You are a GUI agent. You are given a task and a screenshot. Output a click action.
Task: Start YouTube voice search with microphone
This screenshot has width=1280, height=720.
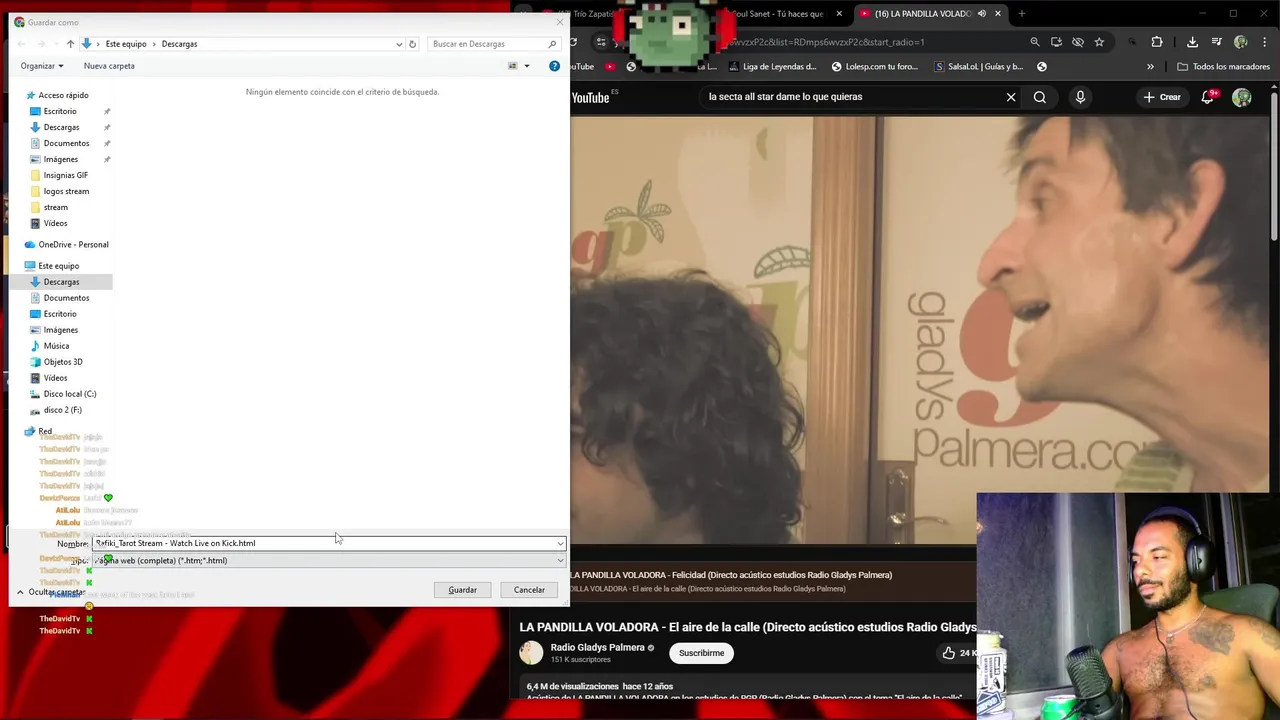click(1080, 97)
